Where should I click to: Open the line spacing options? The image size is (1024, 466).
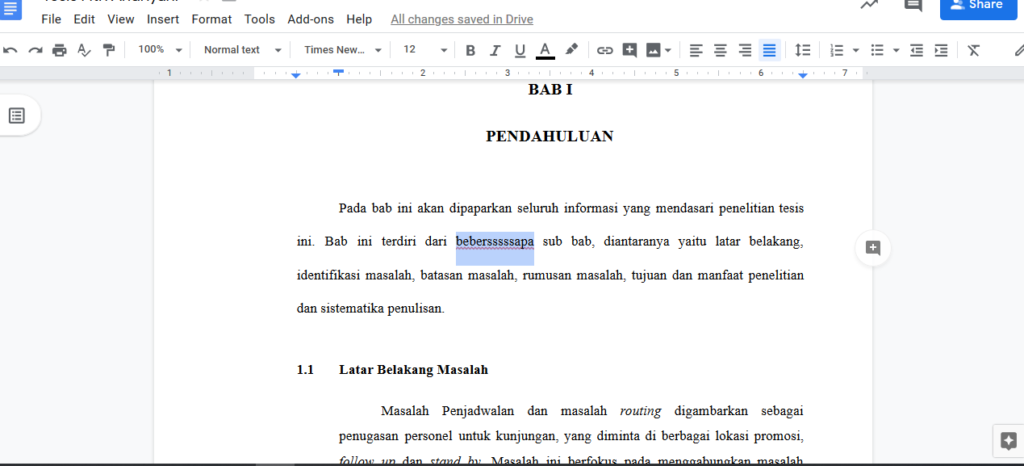803,50
